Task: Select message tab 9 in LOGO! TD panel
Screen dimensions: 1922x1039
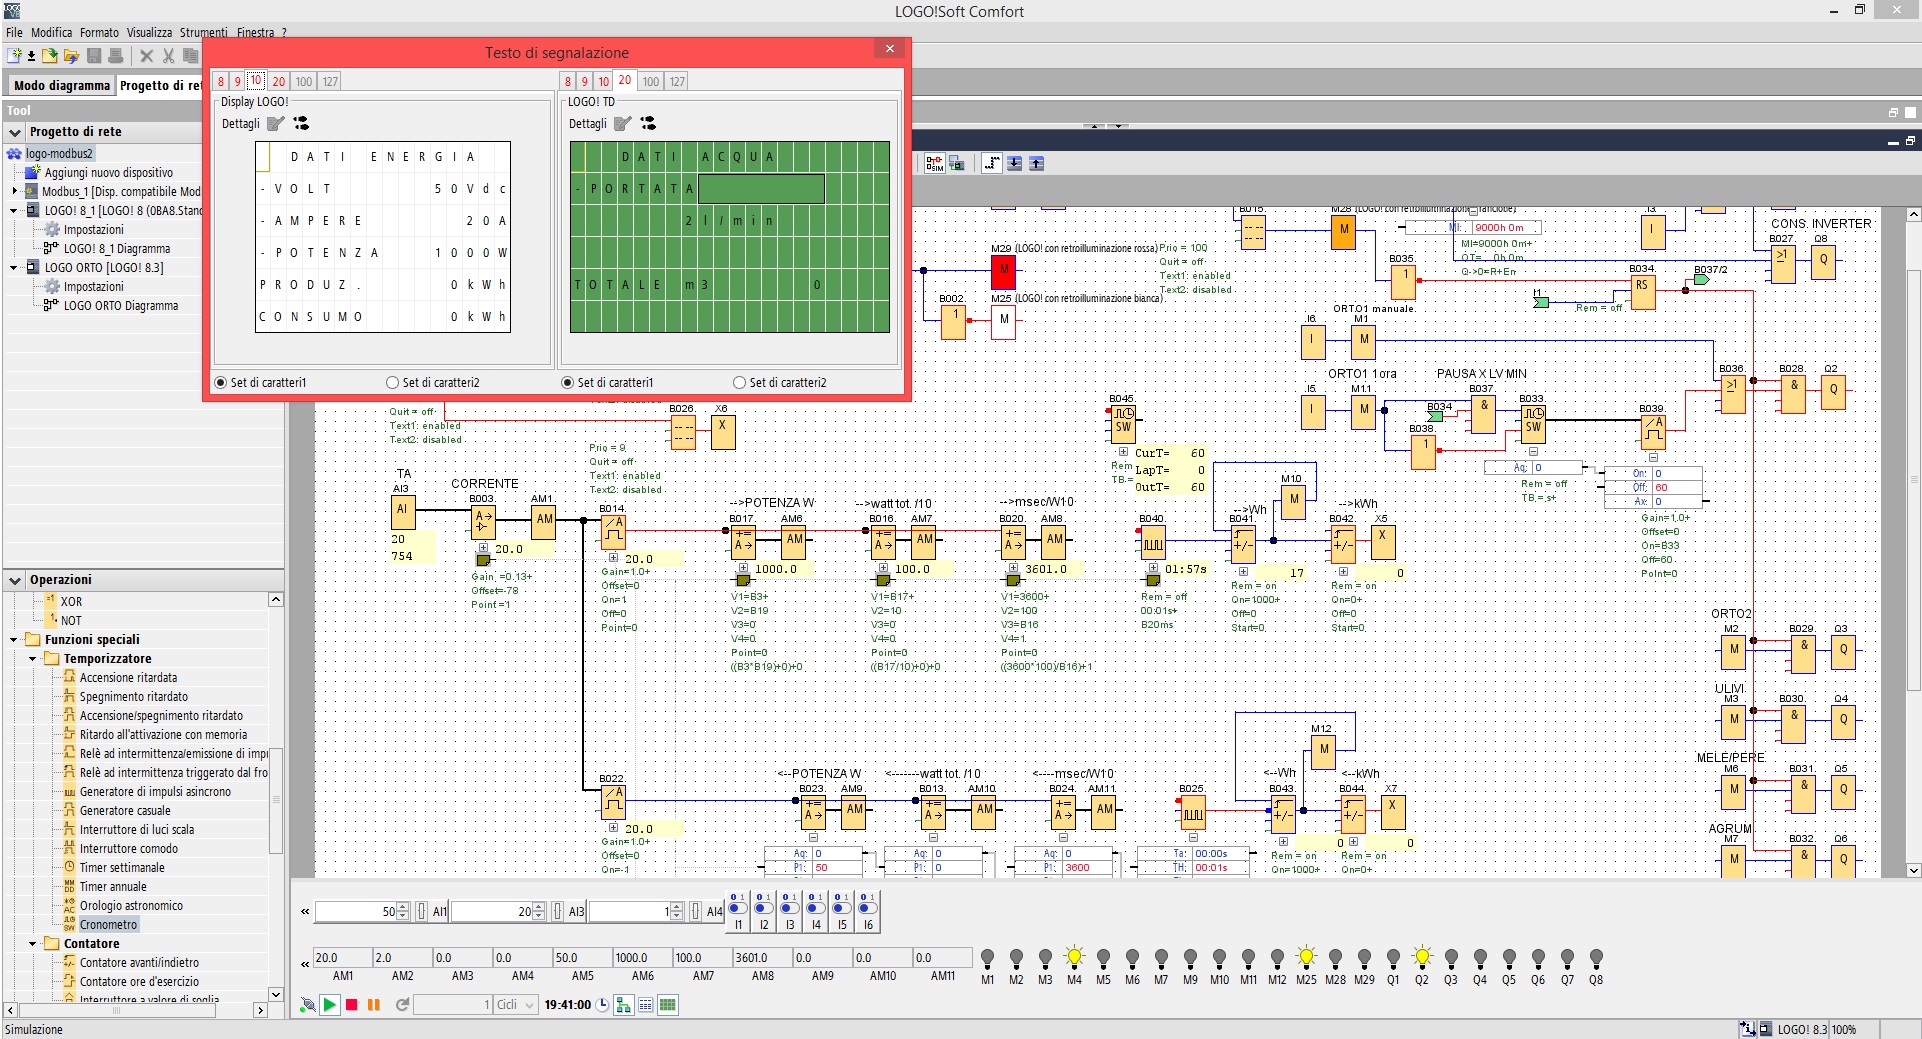Action: [x=585, y=81]
